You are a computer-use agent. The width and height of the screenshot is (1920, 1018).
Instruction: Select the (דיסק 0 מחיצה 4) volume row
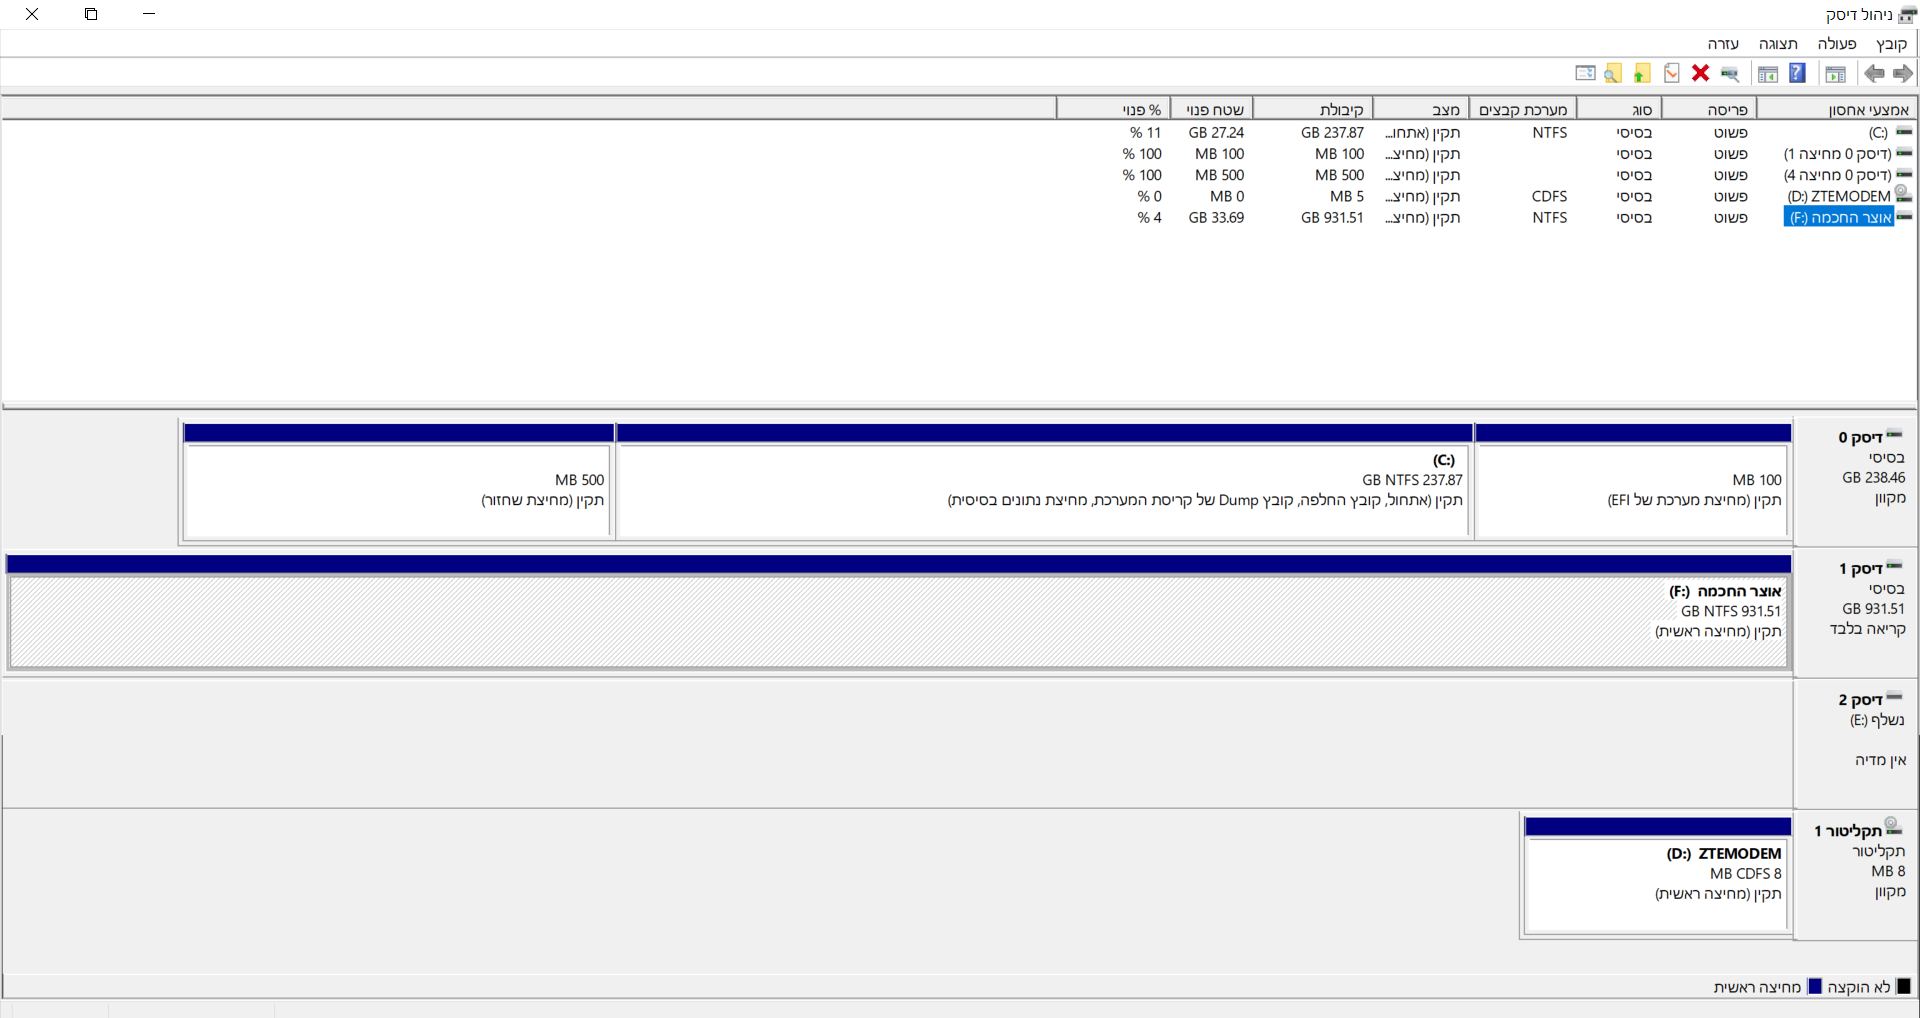click(1837, 175)
